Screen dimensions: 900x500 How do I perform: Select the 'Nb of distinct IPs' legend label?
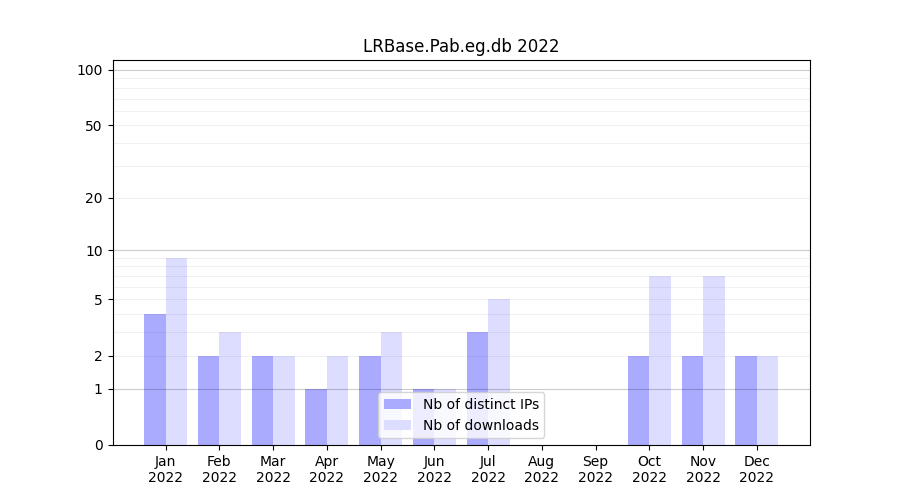[481, 404]
